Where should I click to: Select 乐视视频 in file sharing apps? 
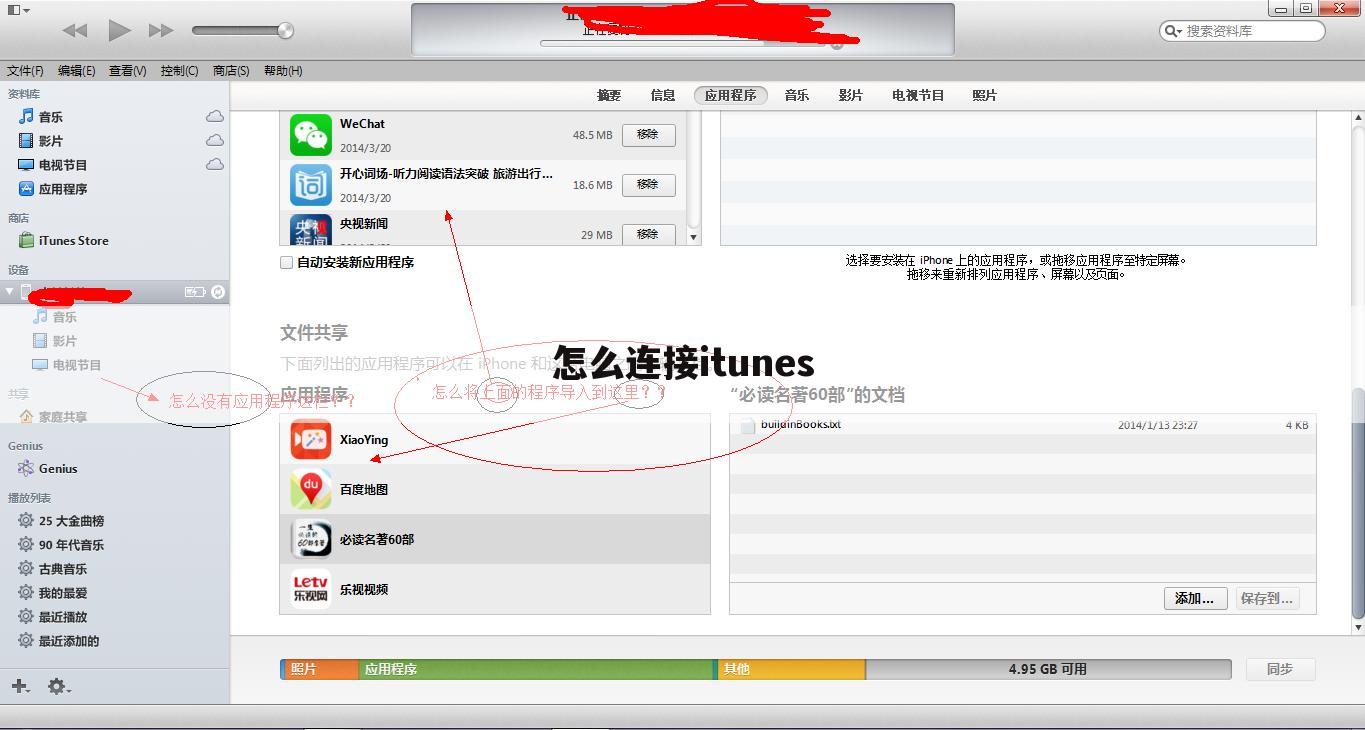[x=495, y=589]
